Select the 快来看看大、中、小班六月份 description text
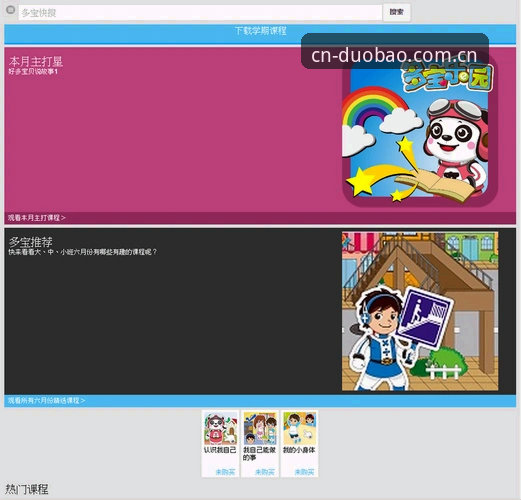Screen dimensions: 521x500 pos(82,252)
